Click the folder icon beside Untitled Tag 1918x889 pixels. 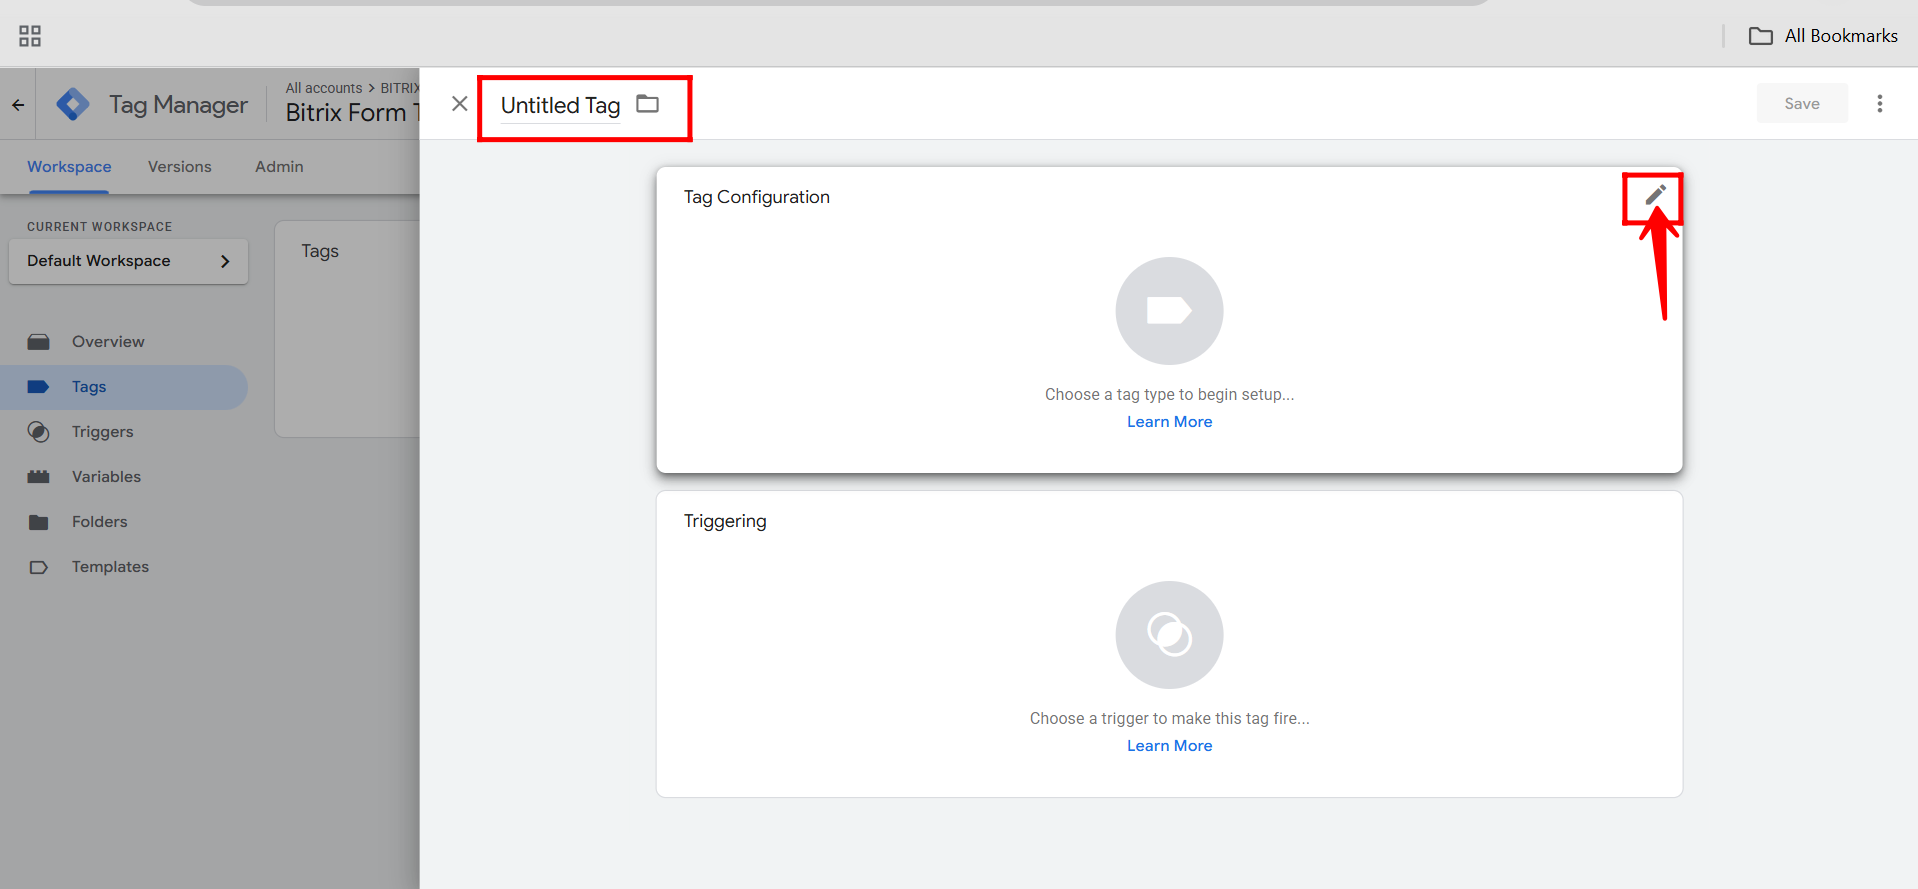pos(648,104)
